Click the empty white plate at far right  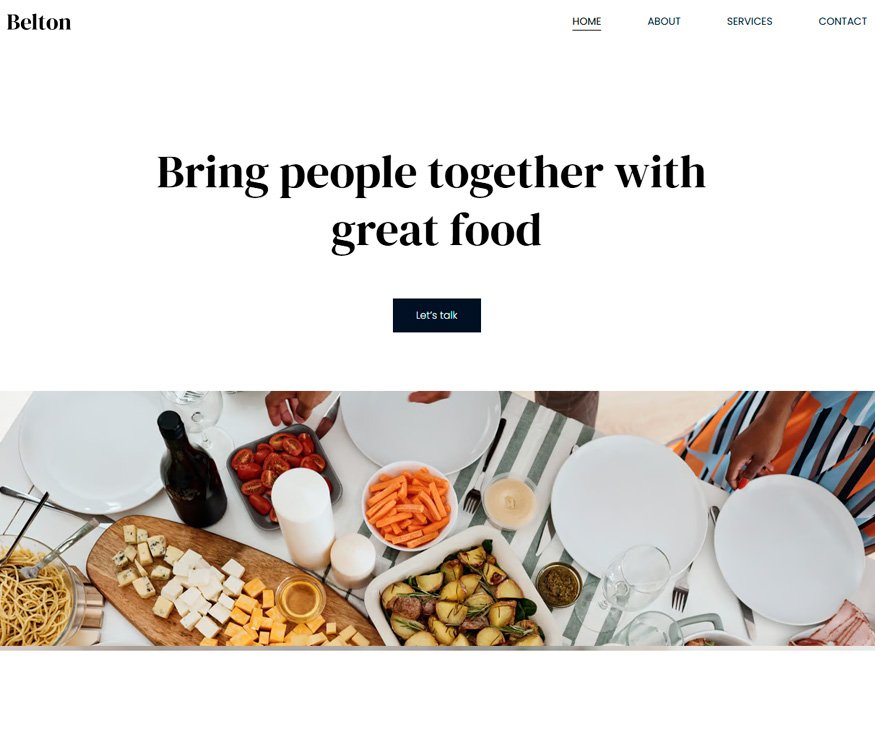coord(789,549)
